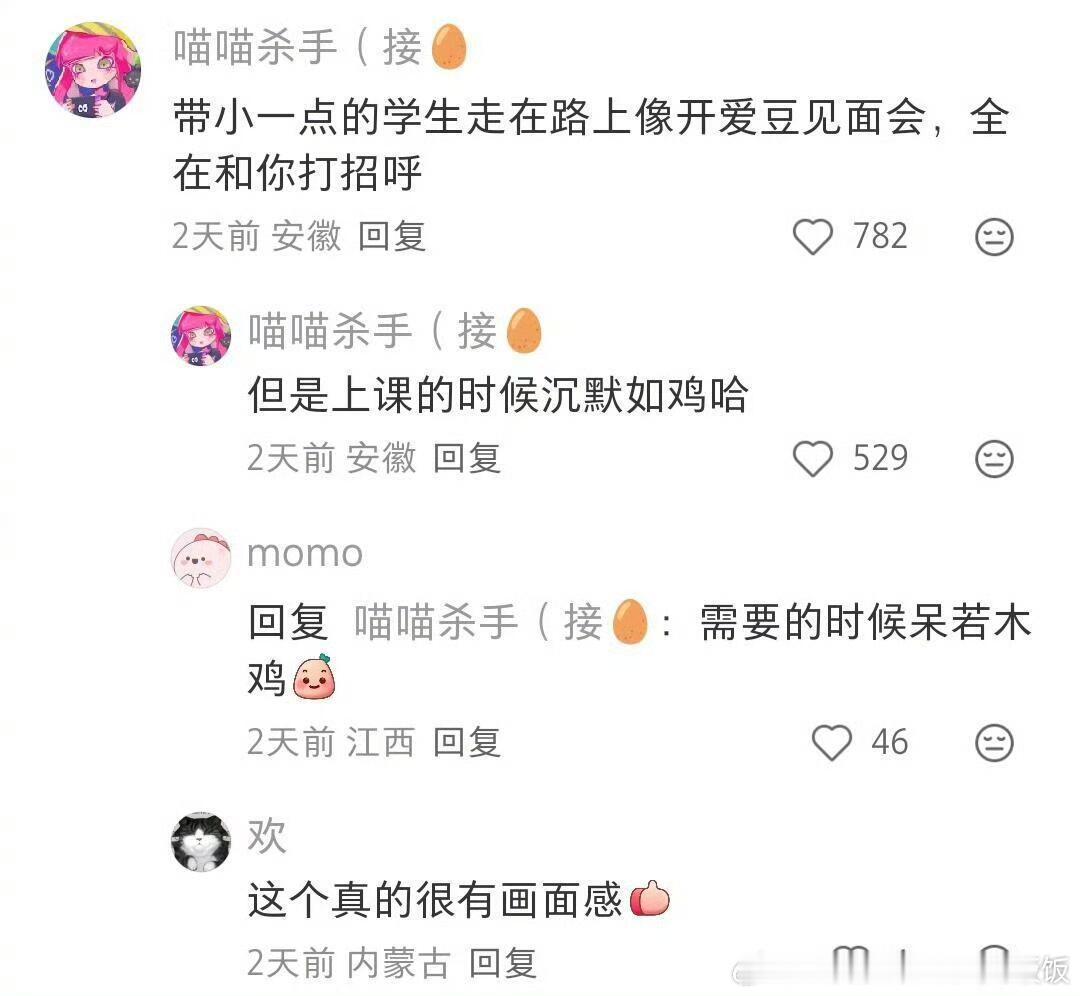1080x996 pixels.
Task: Like momo's comment with 46 likes
Action: (832, 743)
